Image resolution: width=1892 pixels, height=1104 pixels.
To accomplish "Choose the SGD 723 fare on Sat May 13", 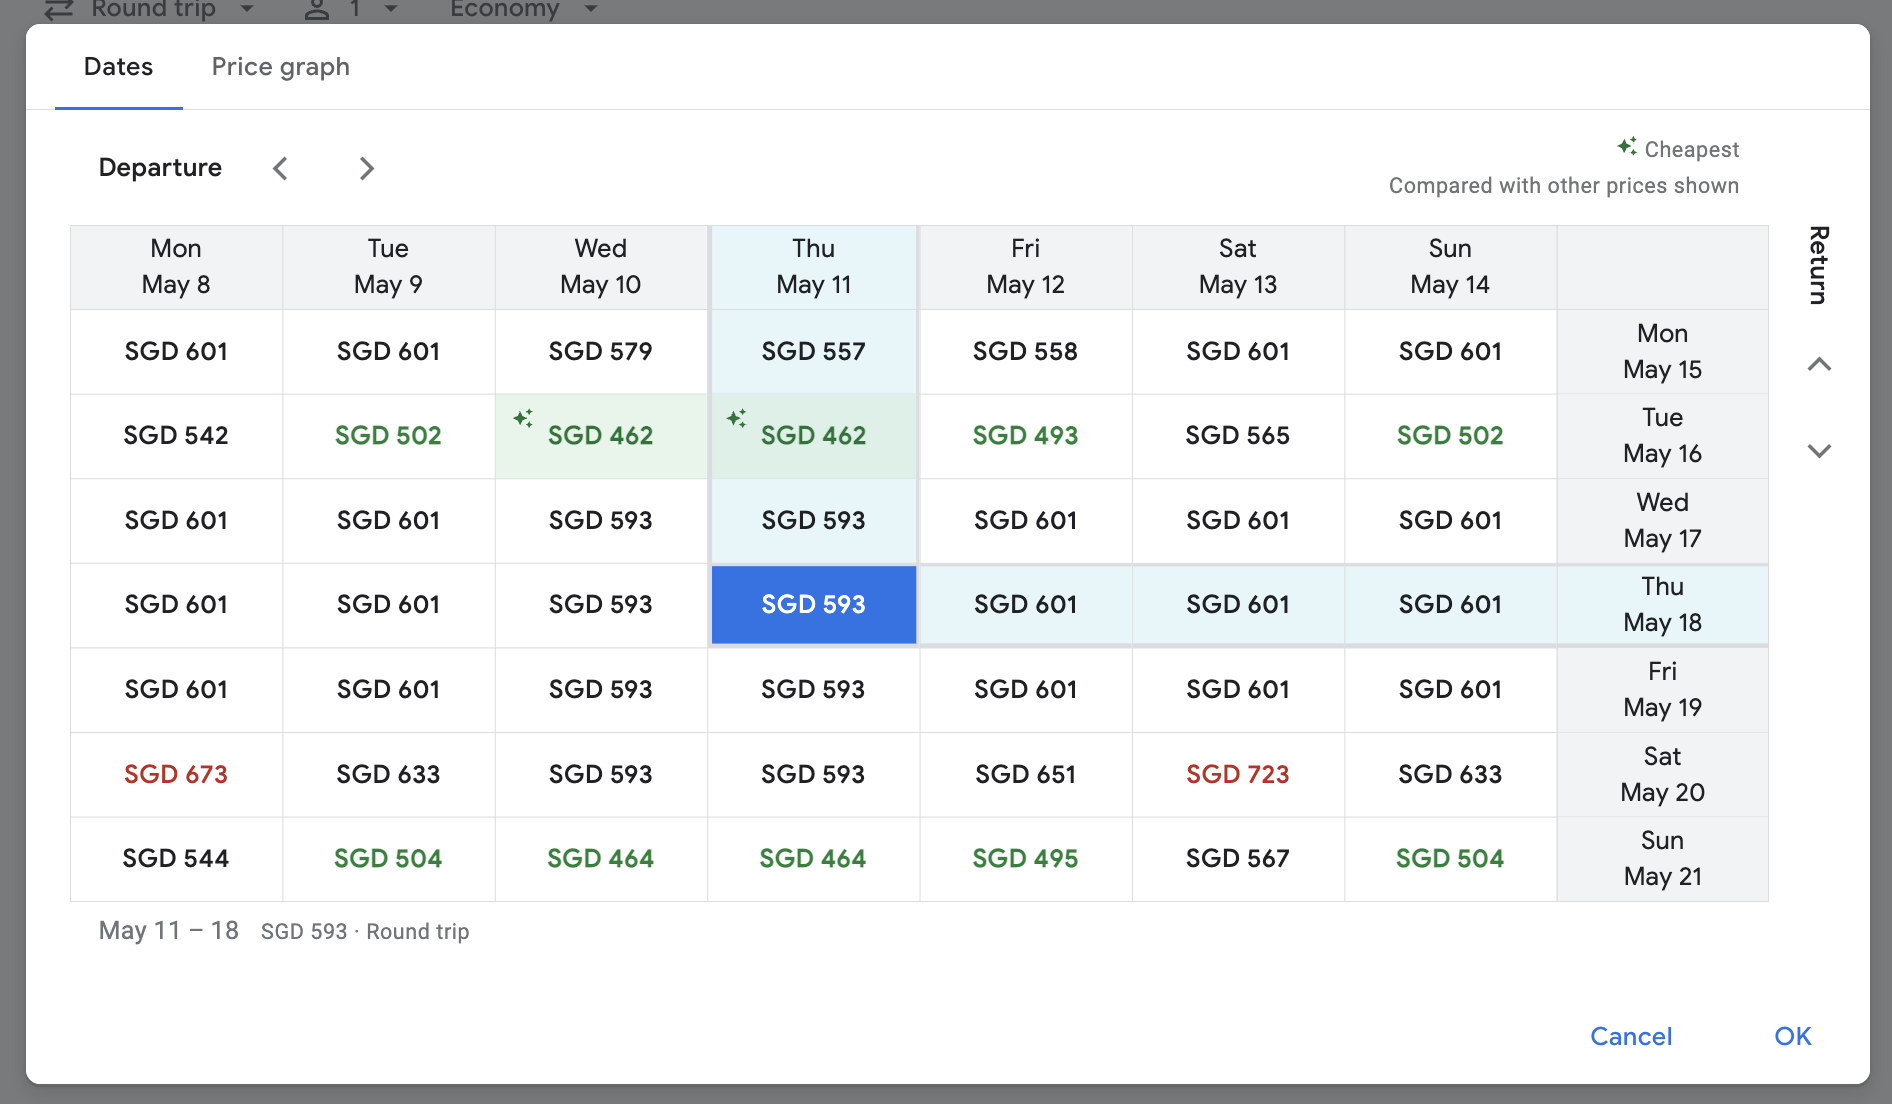I will pyautogui.click(x=1237, y=774).
